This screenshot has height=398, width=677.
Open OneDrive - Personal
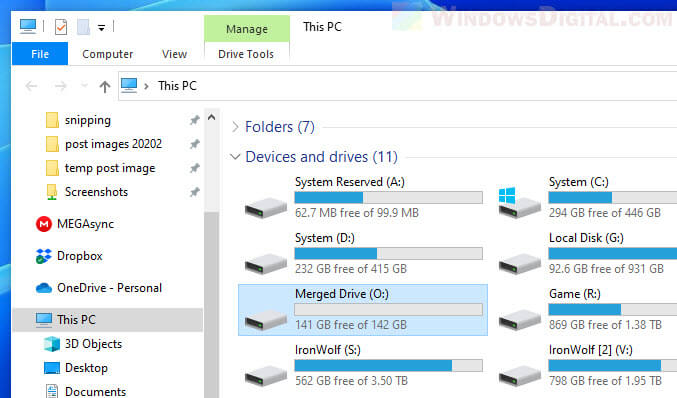[x=109, y=288]
